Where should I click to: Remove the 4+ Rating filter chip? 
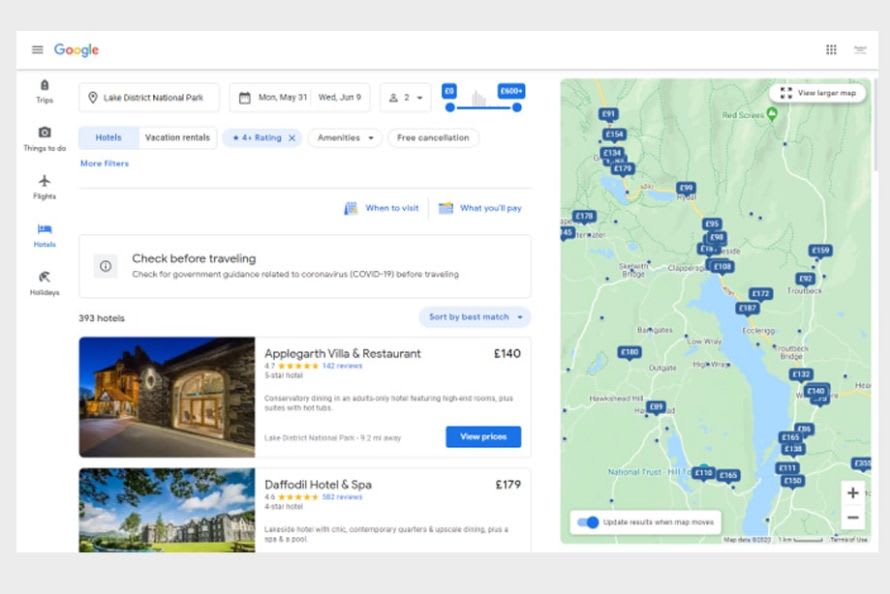click(x=292, y=138)
